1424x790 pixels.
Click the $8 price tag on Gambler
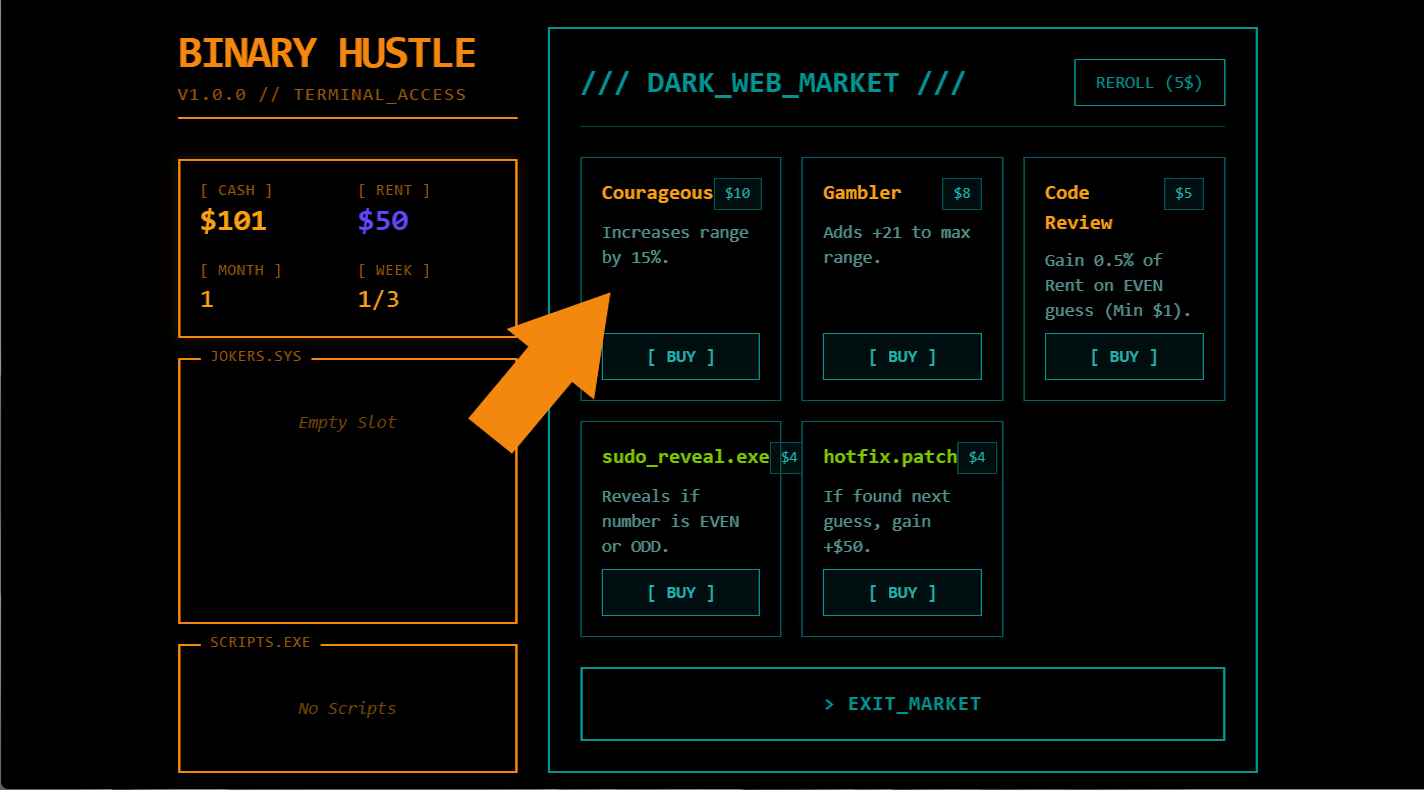tap(961, 194)
